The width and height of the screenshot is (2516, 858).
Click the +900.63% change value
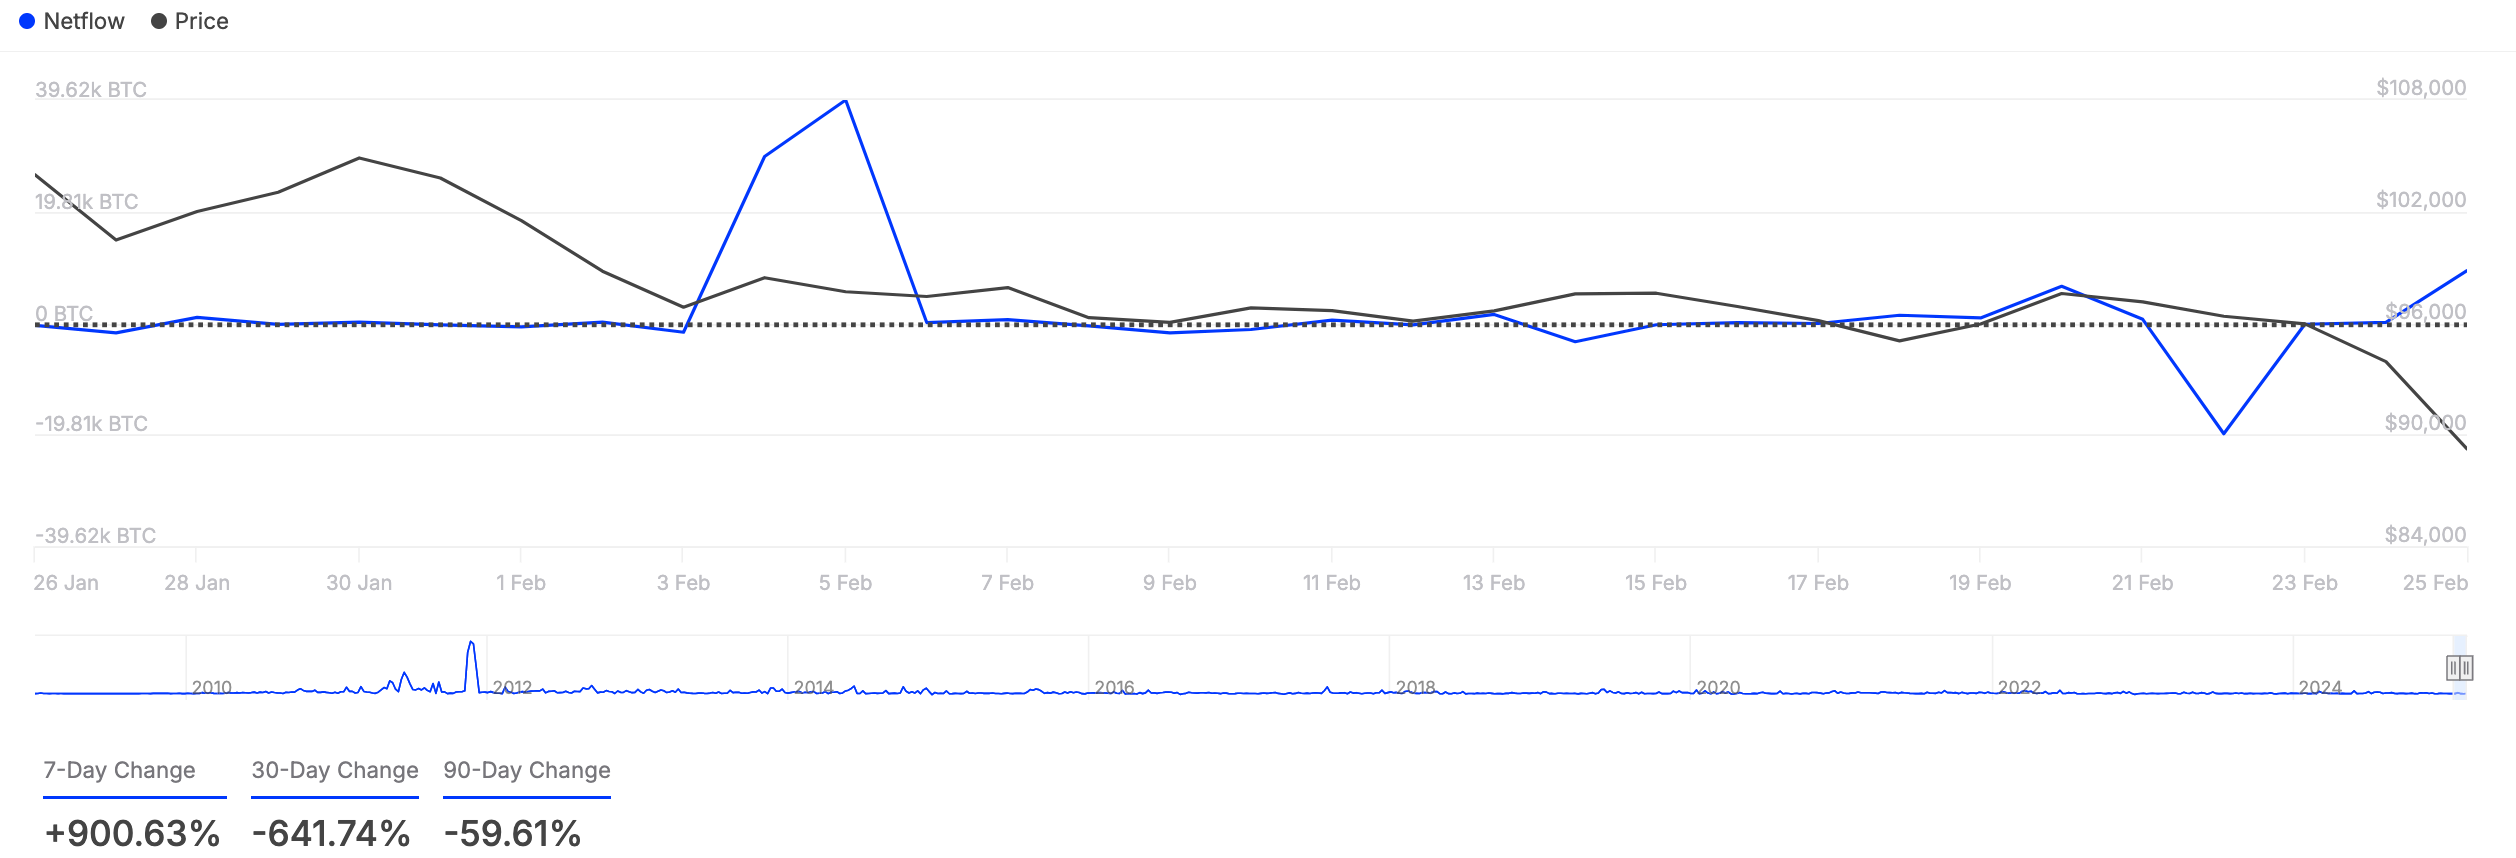pos(132,833)
